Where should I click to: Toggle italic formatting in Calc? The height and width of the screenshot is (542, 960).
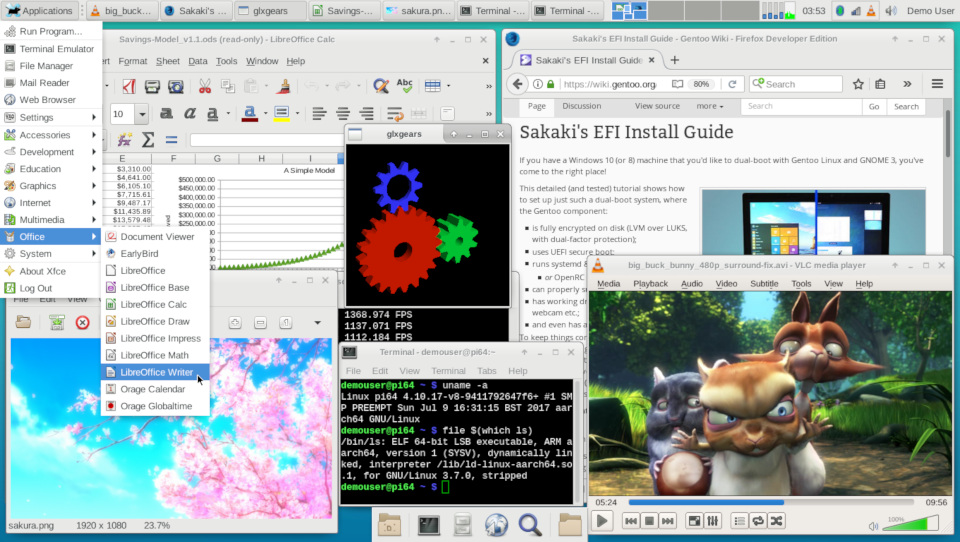(x=190, y=113)
